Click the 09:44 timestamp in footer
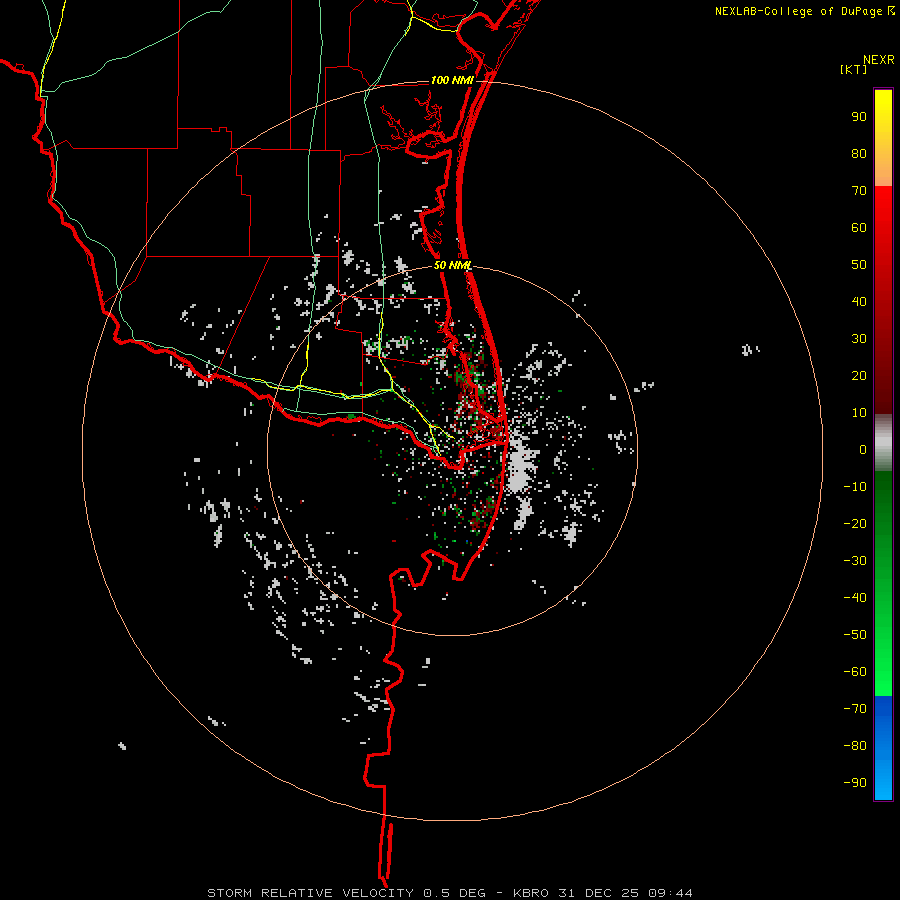The height and width of the screenshot is (900, 900). coord(670,893)
